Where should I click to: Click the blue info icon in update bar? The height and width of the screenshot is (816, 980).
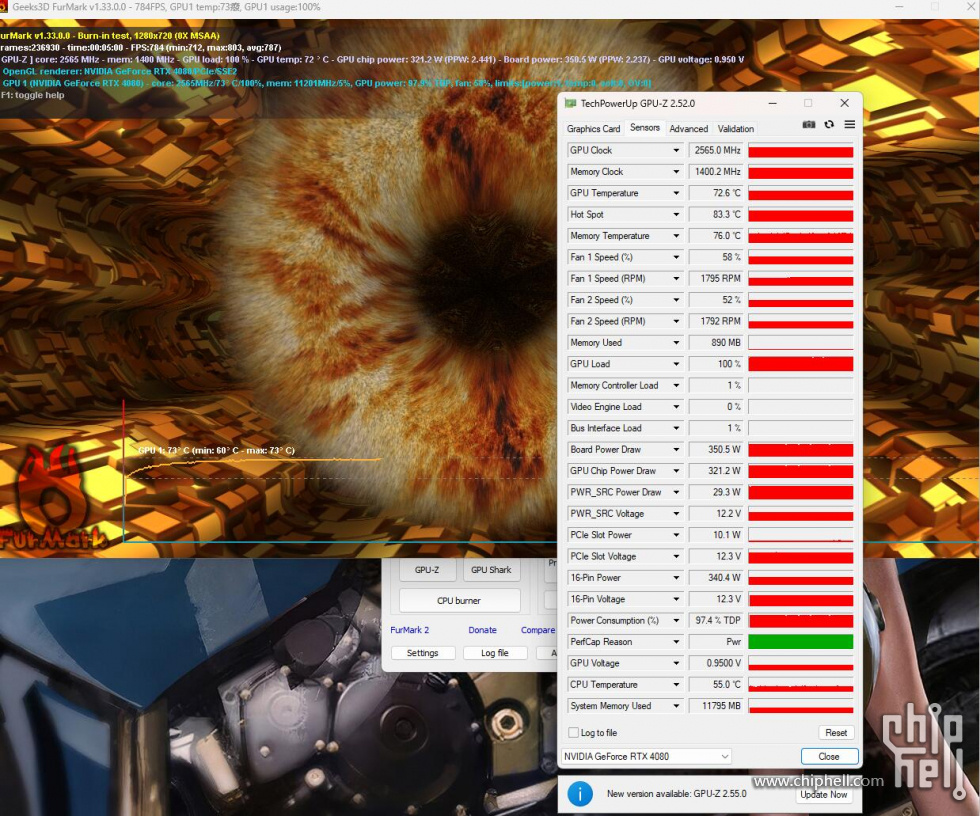click(580, 794)
